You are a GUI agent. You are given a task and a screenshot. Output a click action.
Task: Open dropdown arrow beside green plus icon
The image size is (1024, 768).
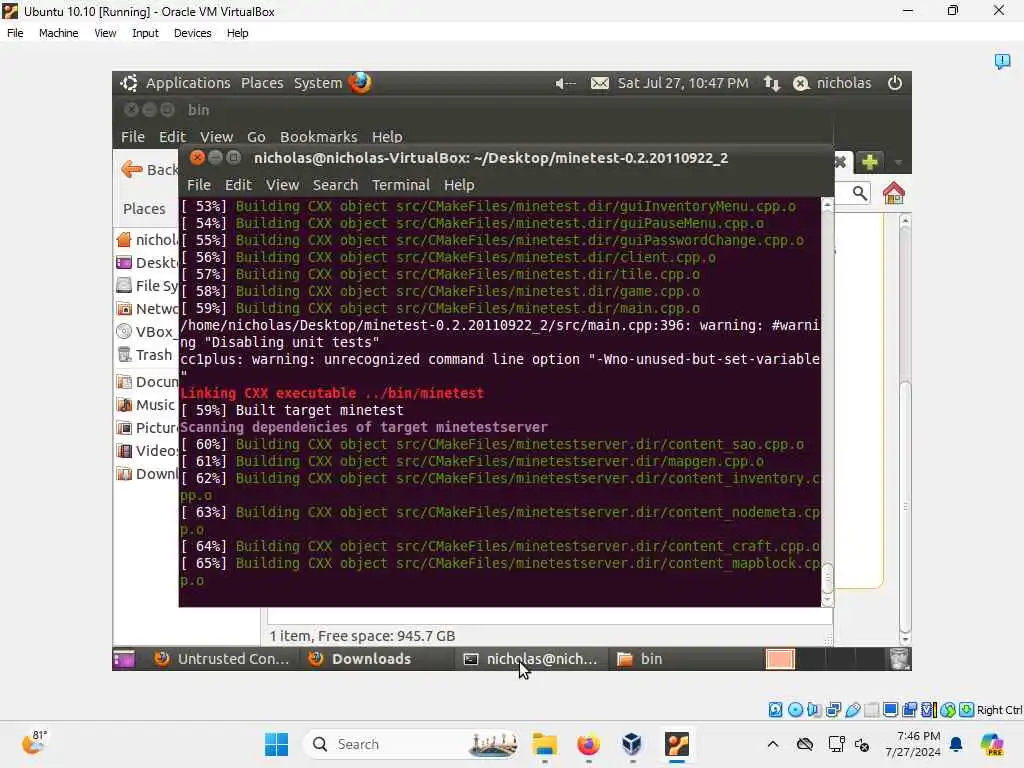898,161
